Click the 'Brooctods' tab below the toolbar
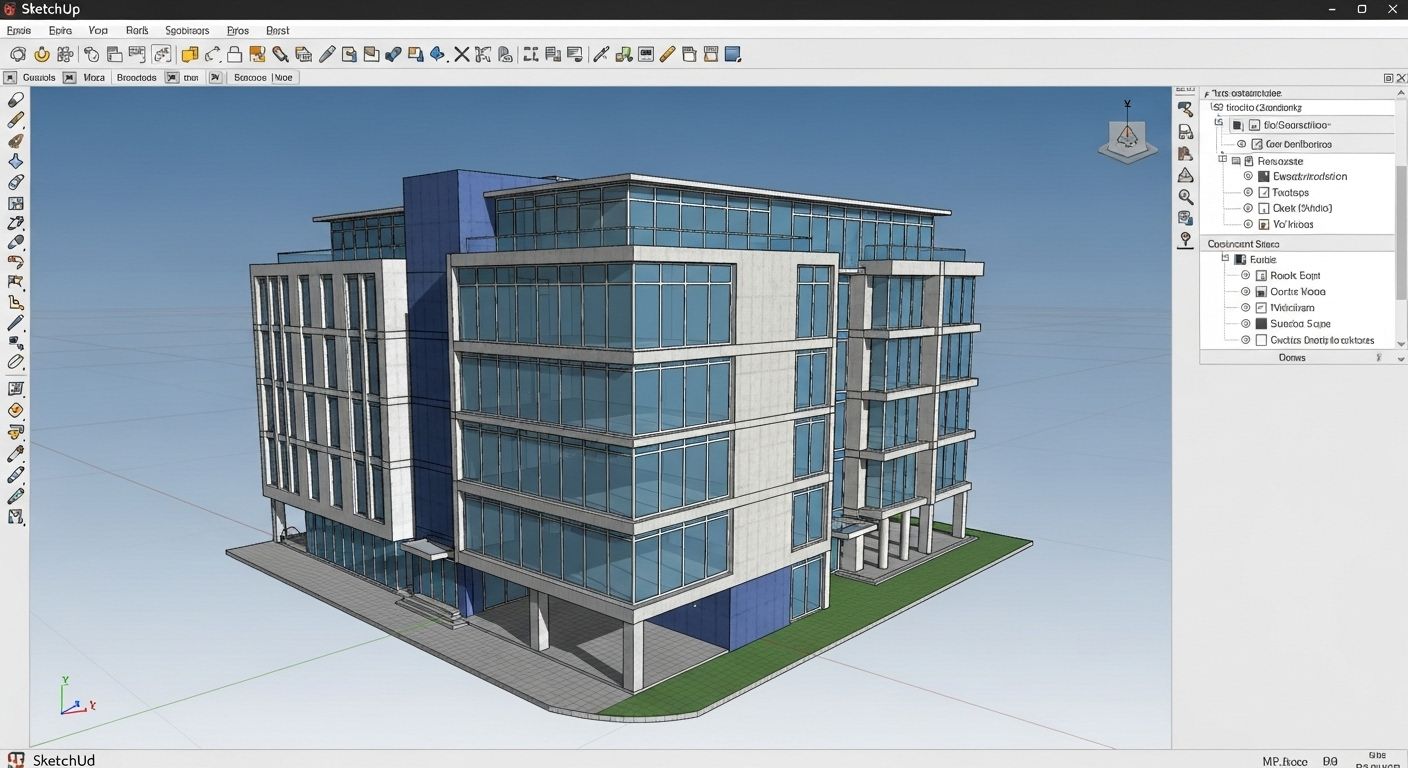Viewport: 1408px width, 768px height. pyautogui.click(x=137, y=77)
